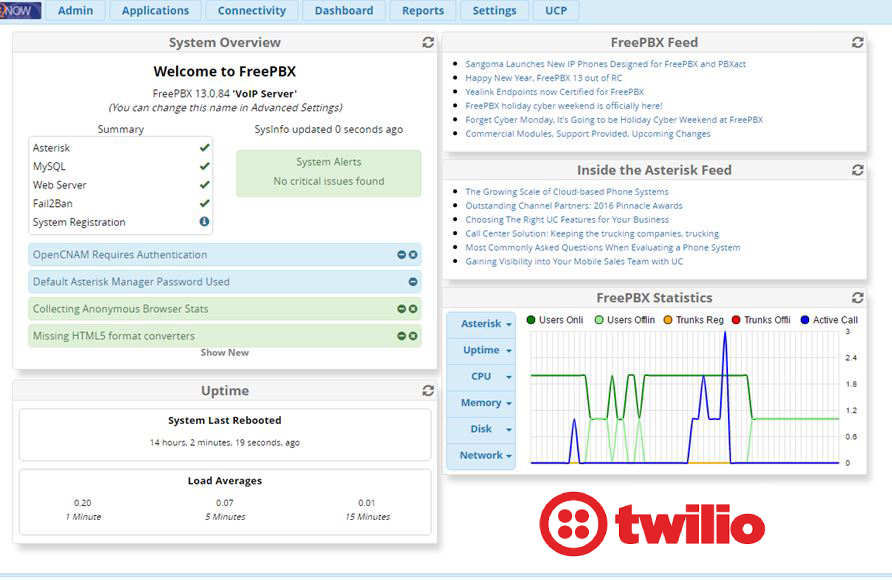Toggle Users Online series in chart legend
This screenshot has width=892, height=580.
[x=555, y=320]
